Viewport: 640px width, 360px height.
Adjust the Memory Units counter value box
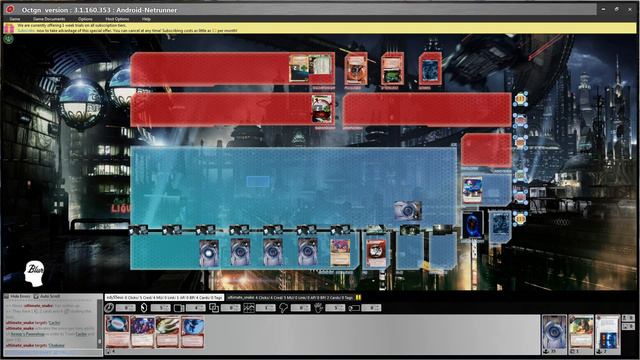pos(196,308)
